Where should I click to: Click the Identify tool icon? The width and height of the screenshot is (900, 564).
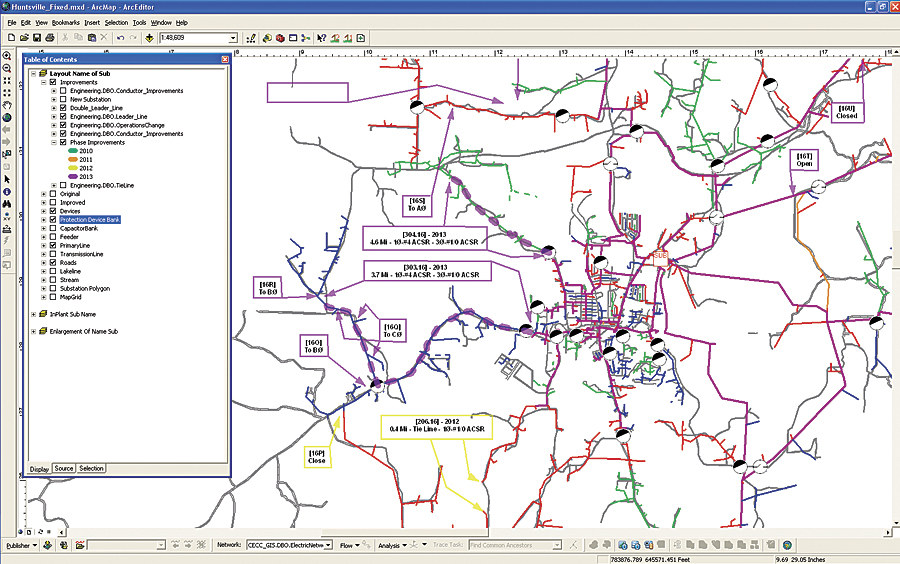pos(7,191)
